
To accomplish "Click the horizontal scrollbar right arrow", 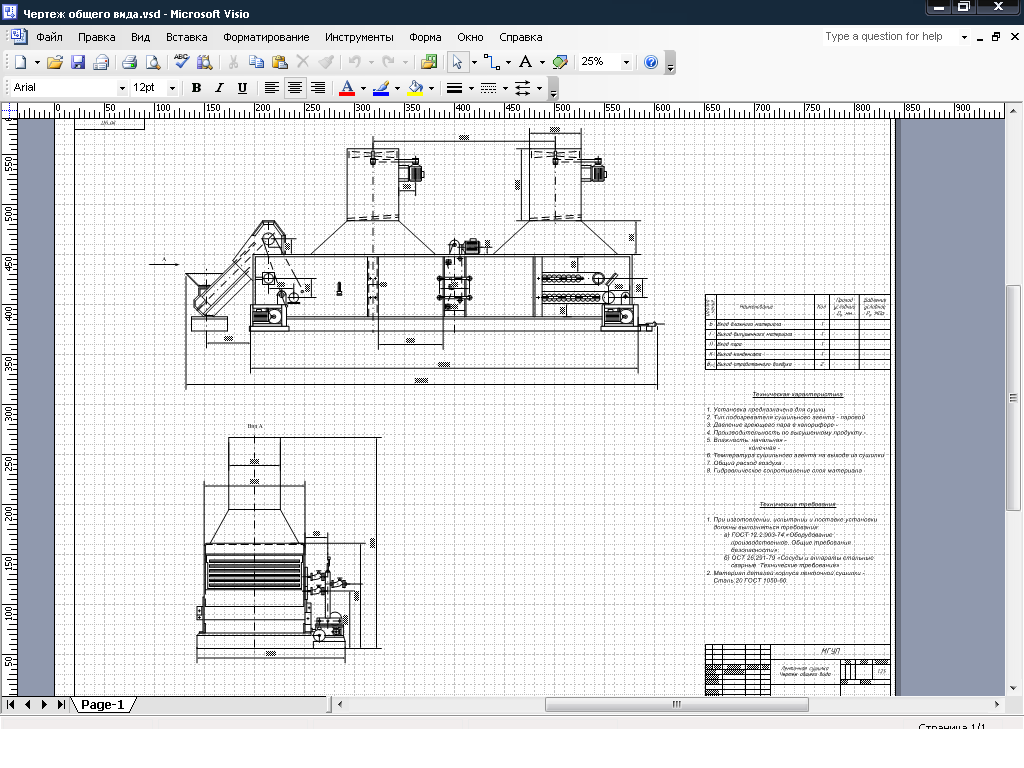I will click(997, 705).
